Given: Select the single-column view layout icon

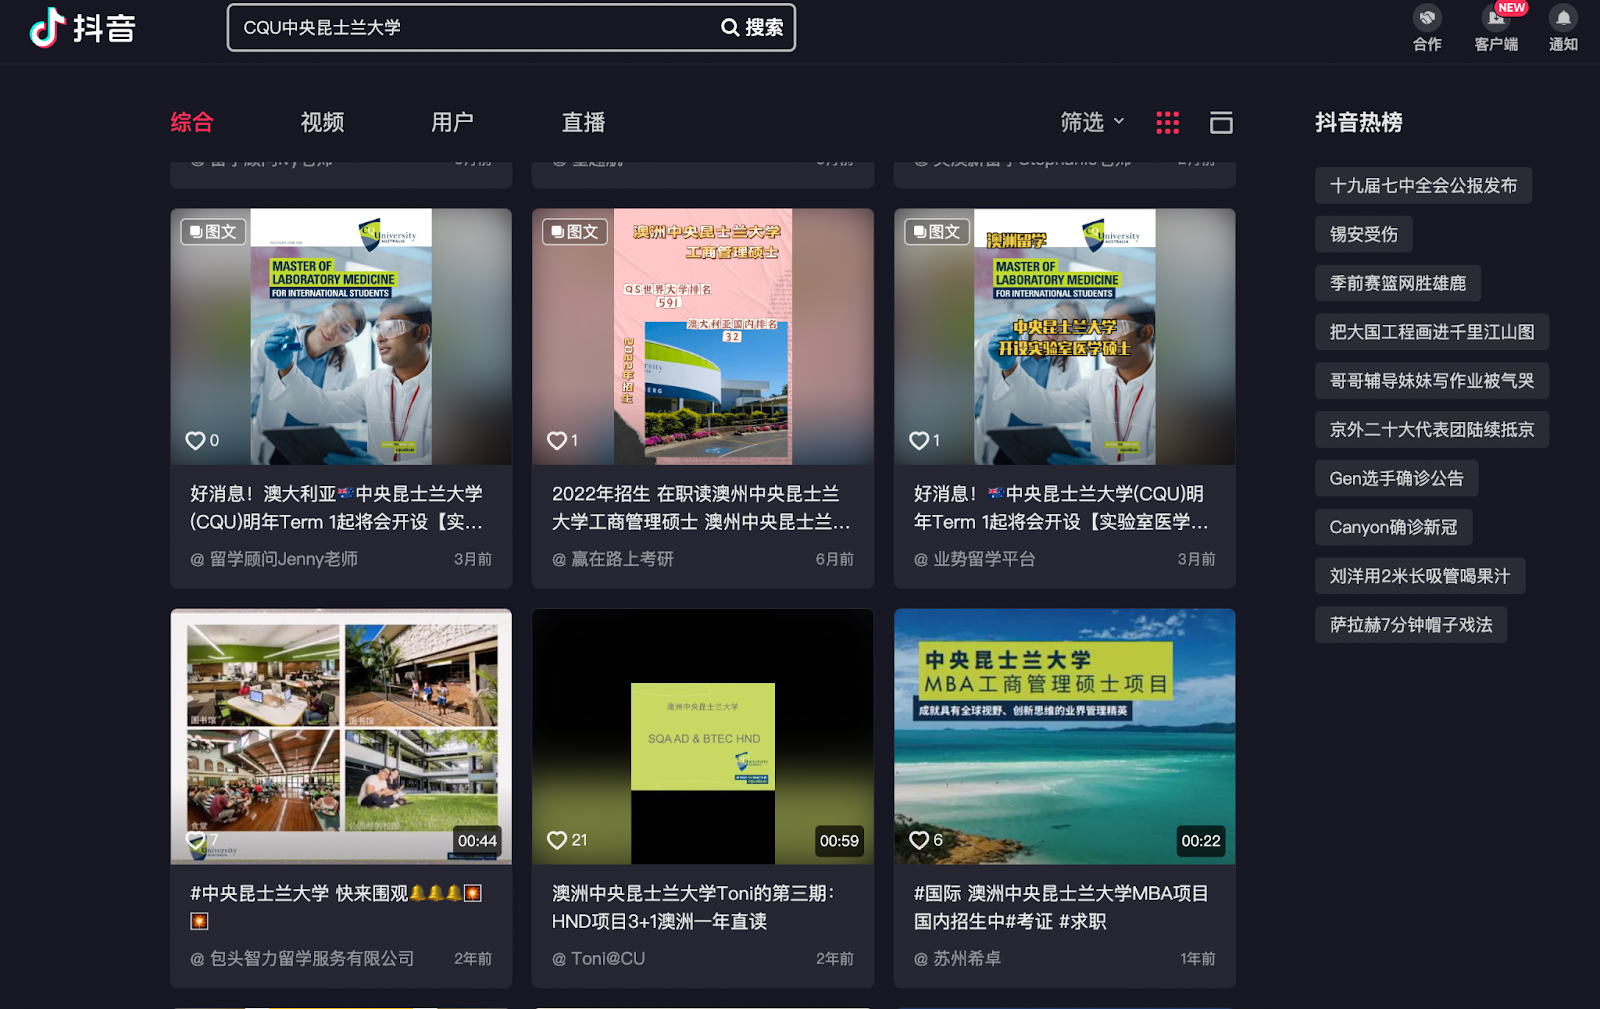Looking at the screenshot, I should (1221, 122).
